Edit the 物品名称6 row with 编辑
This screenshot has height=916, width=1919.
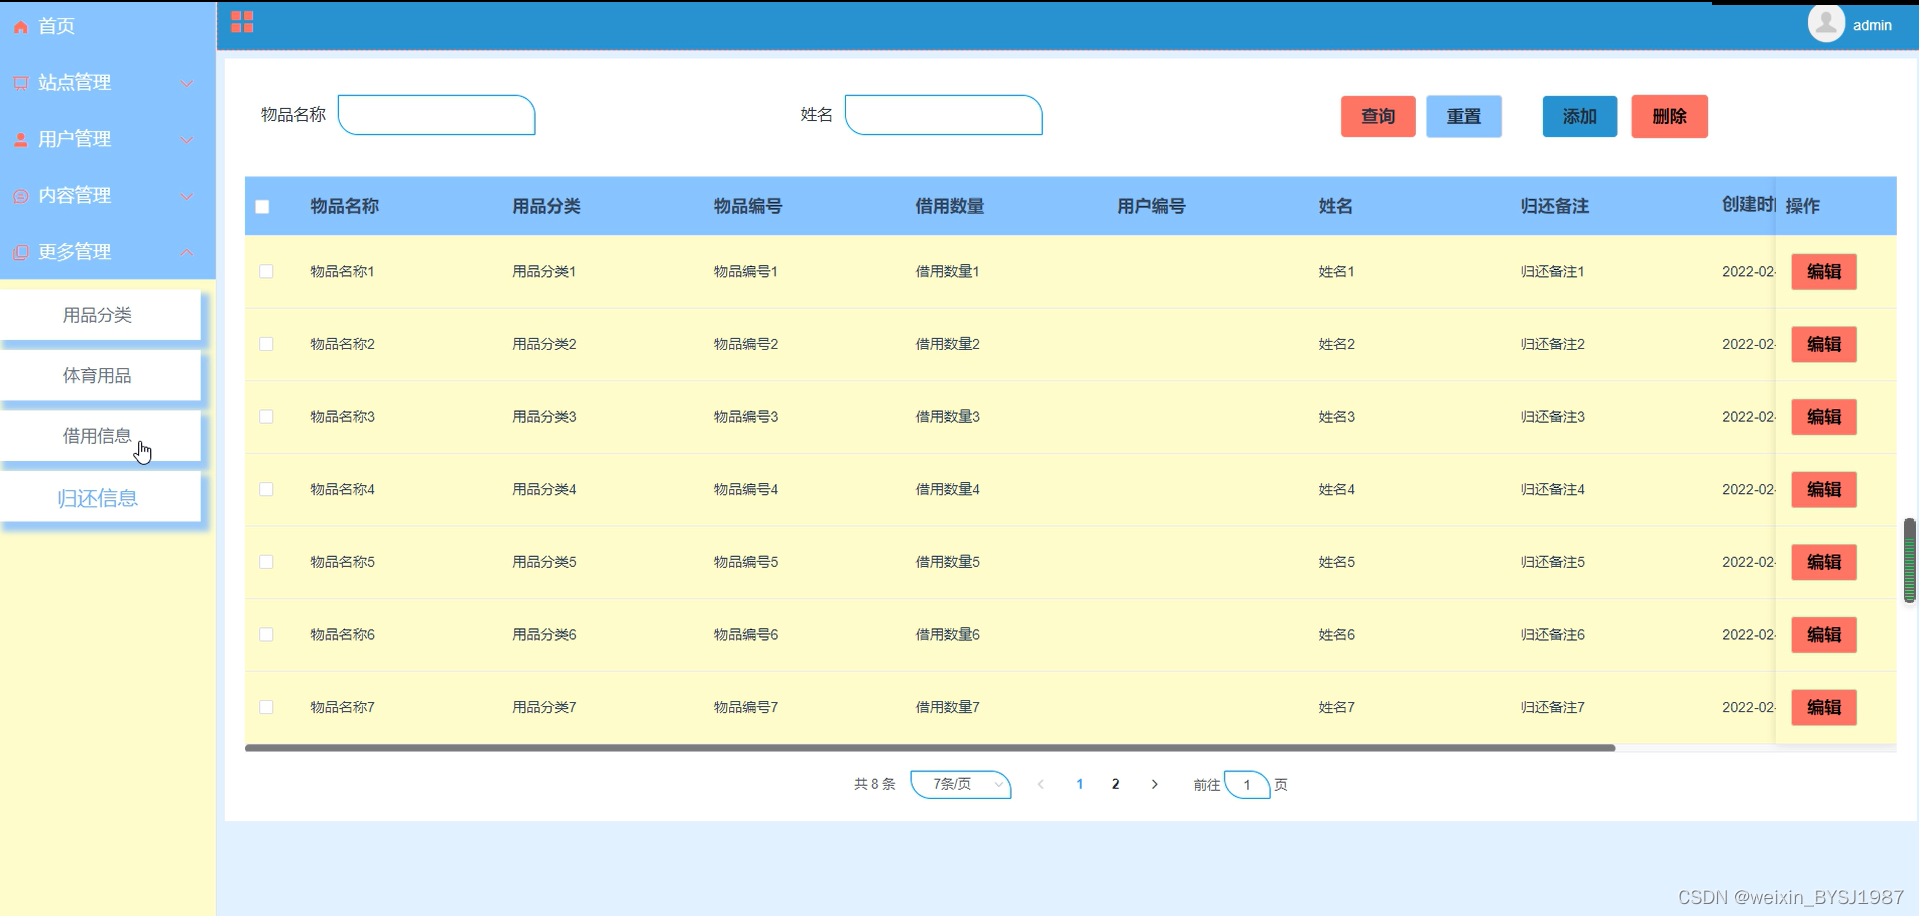(x=1824, y=635)
